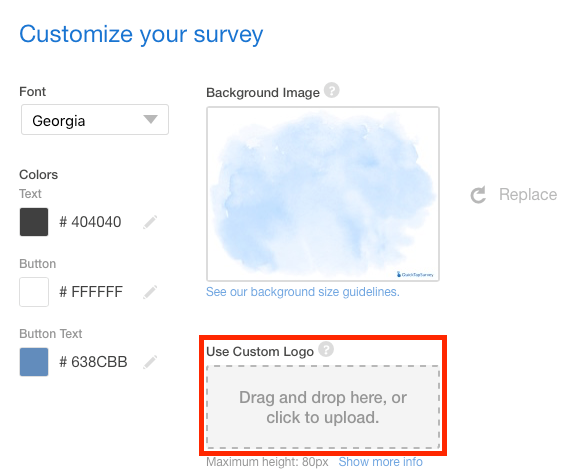Screen dimensions: 585x476
Task: Click the QuickTapSurvey watermark in background preview
Action: pos(415,274)
